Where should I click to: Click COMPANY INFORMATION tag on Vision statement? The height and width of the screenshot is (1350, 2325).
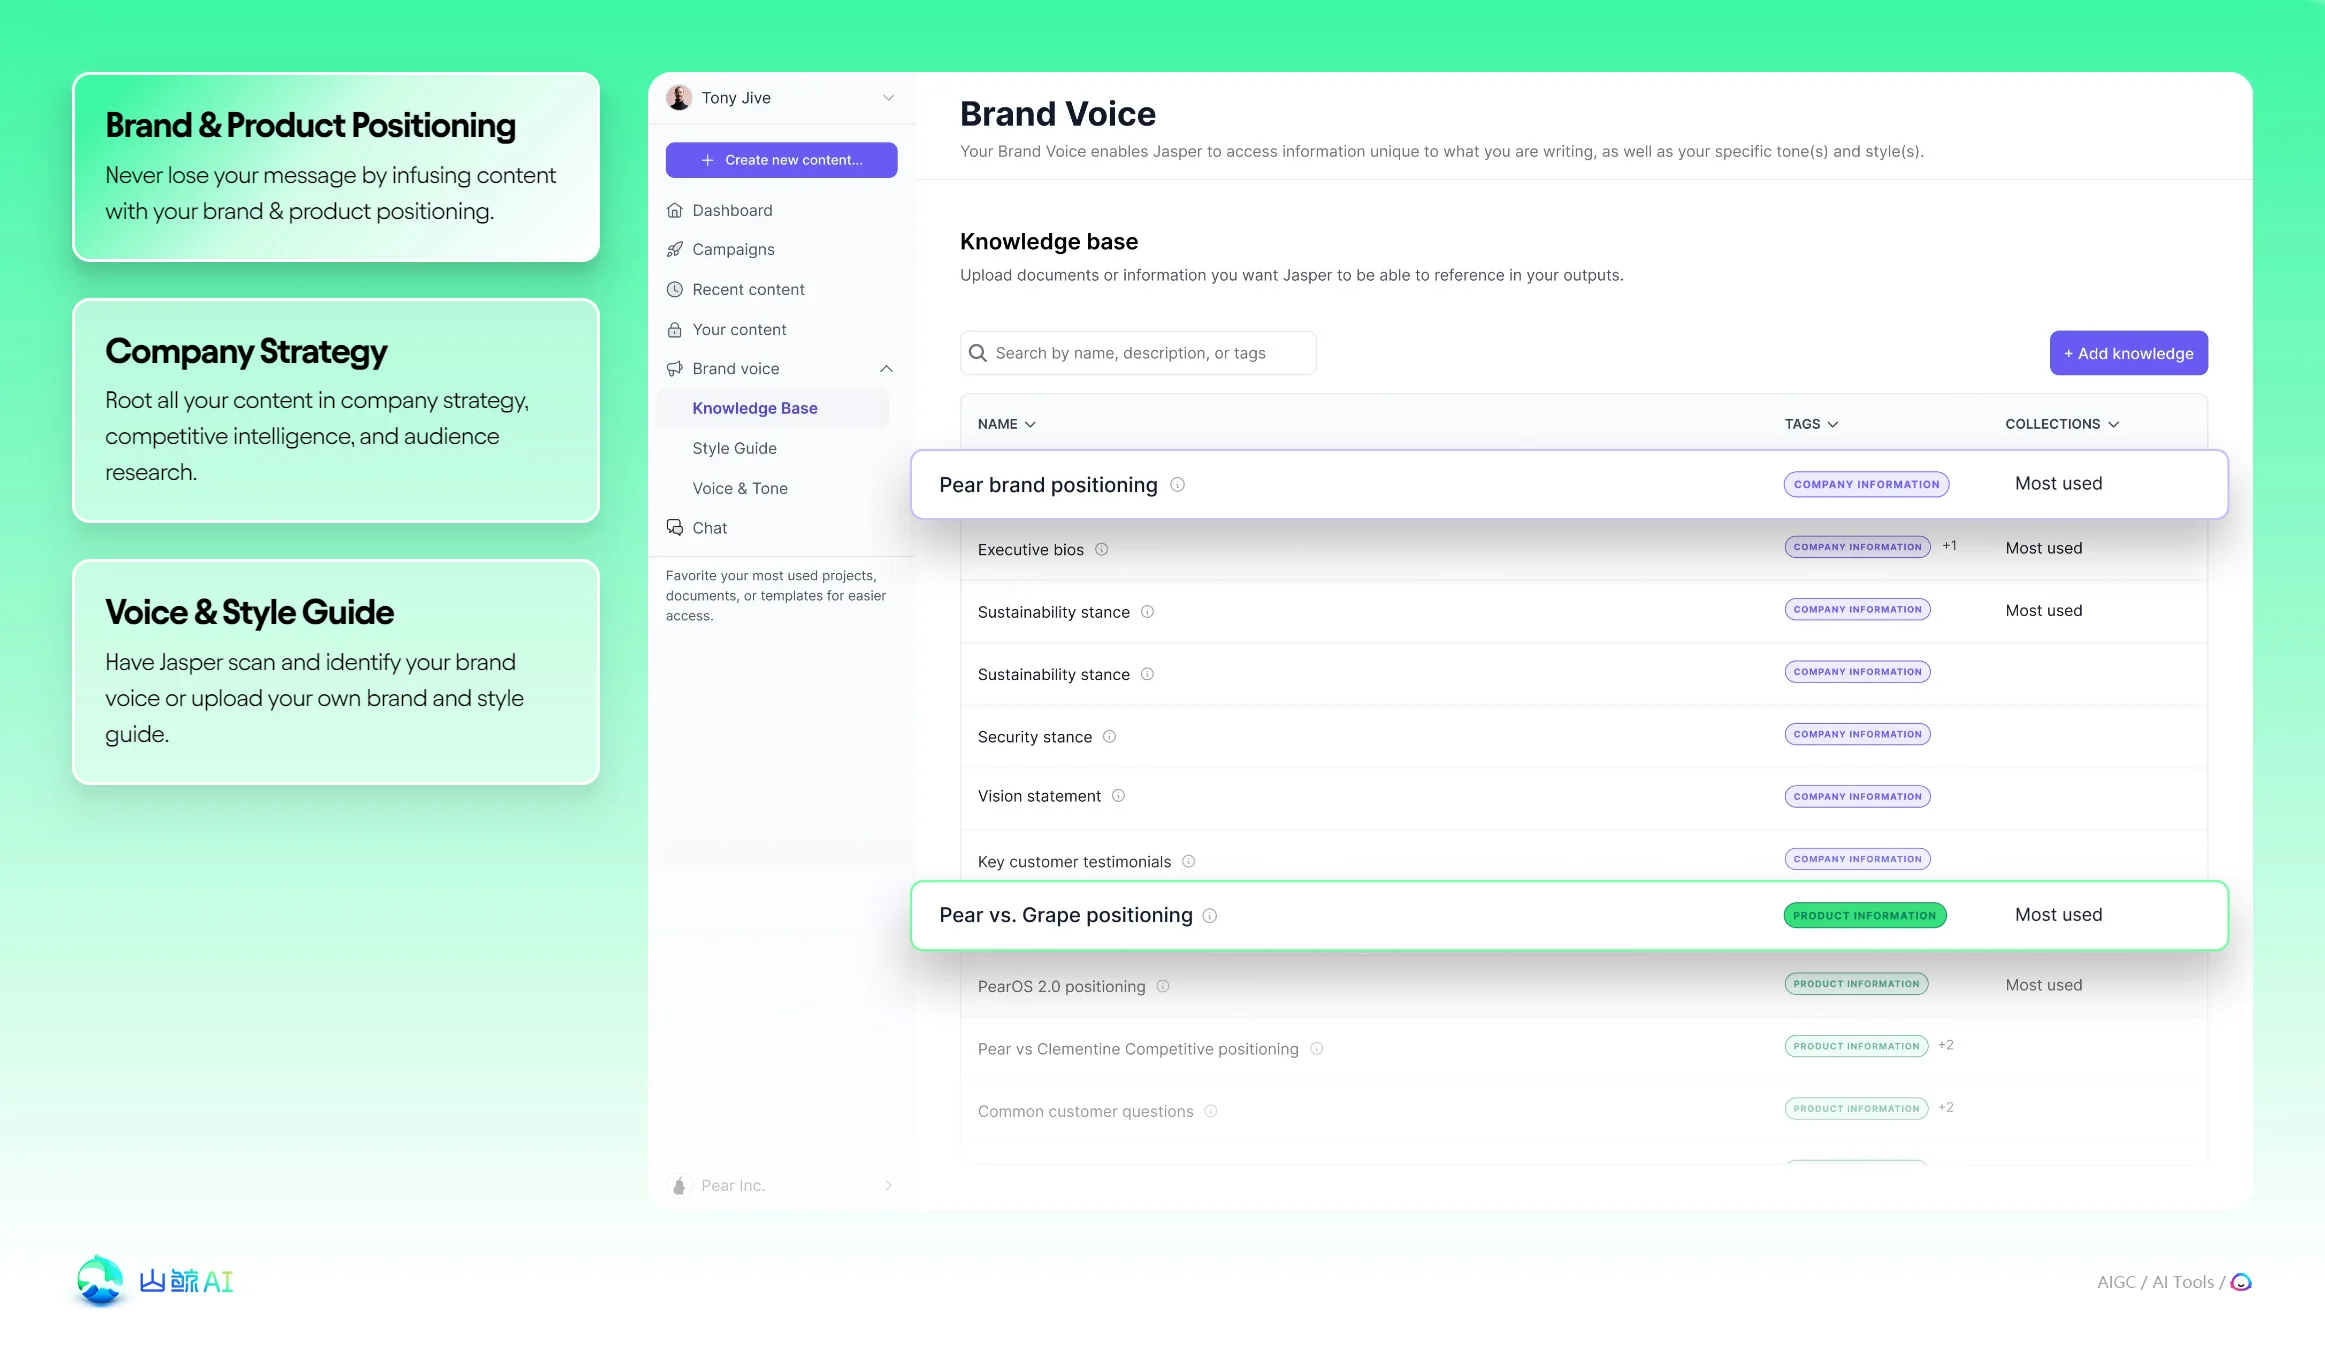(1858, 797)
